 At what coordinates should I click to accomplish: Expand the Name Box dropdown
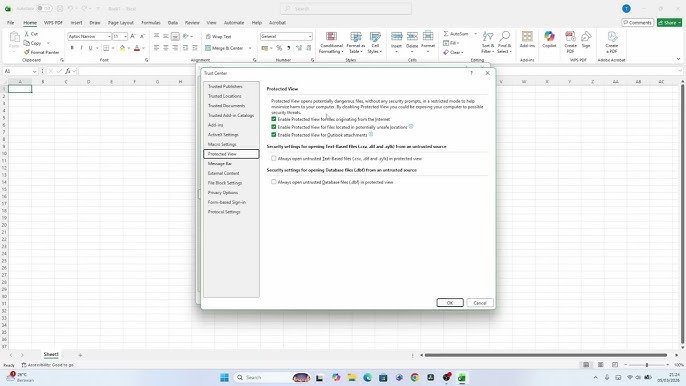[34, 71]
